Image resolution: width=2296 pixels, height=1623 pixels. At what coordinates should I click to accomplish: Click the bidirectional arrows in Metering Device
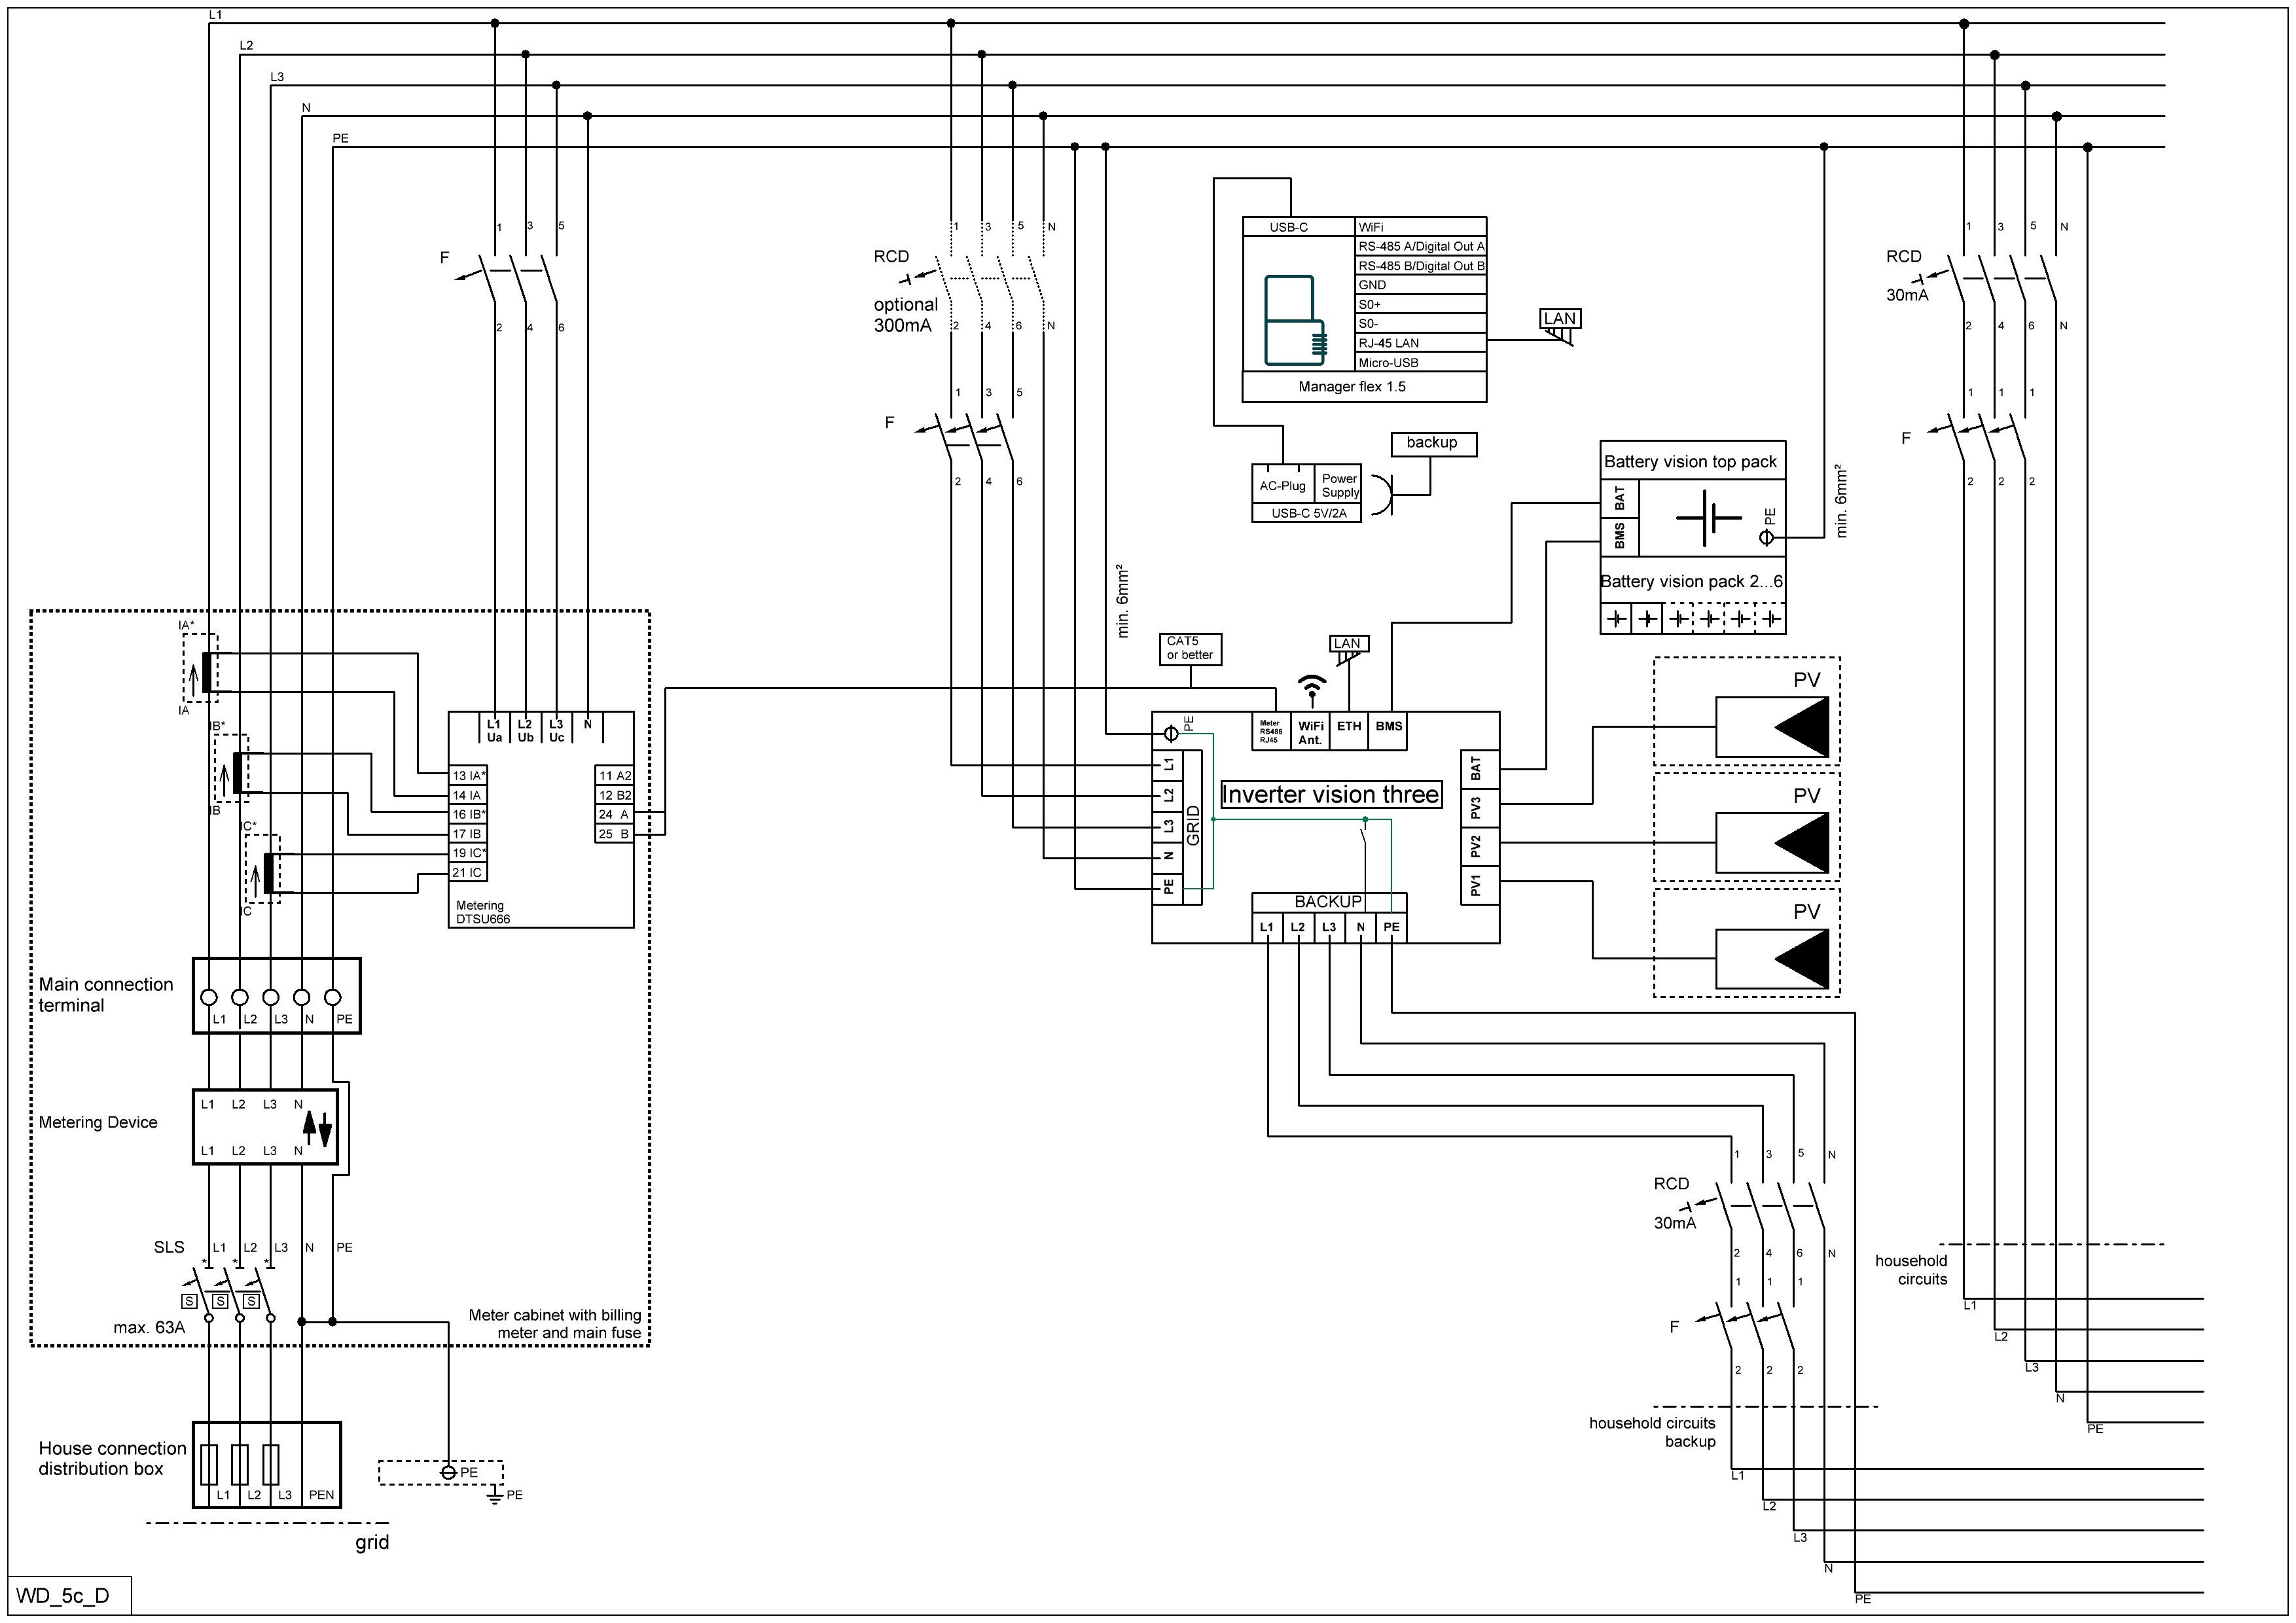[317, 1128]
